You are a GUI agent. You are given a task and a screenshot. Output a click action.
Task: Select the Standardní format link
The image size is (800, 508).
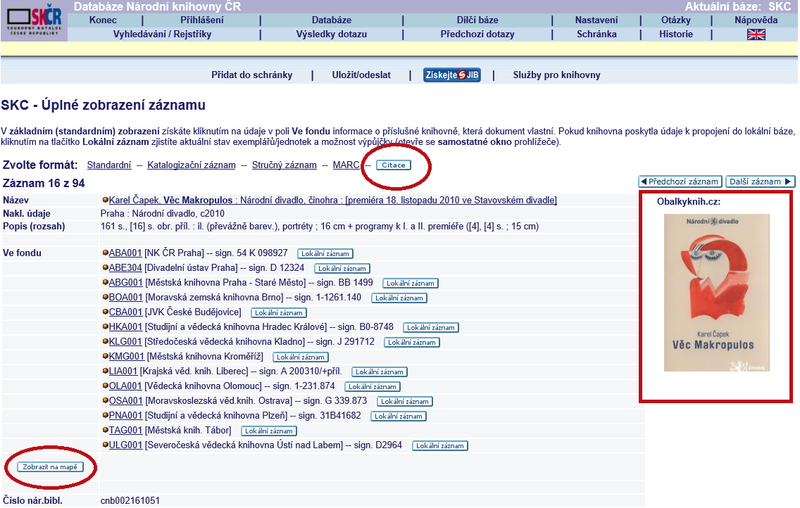tap(109, 165)
